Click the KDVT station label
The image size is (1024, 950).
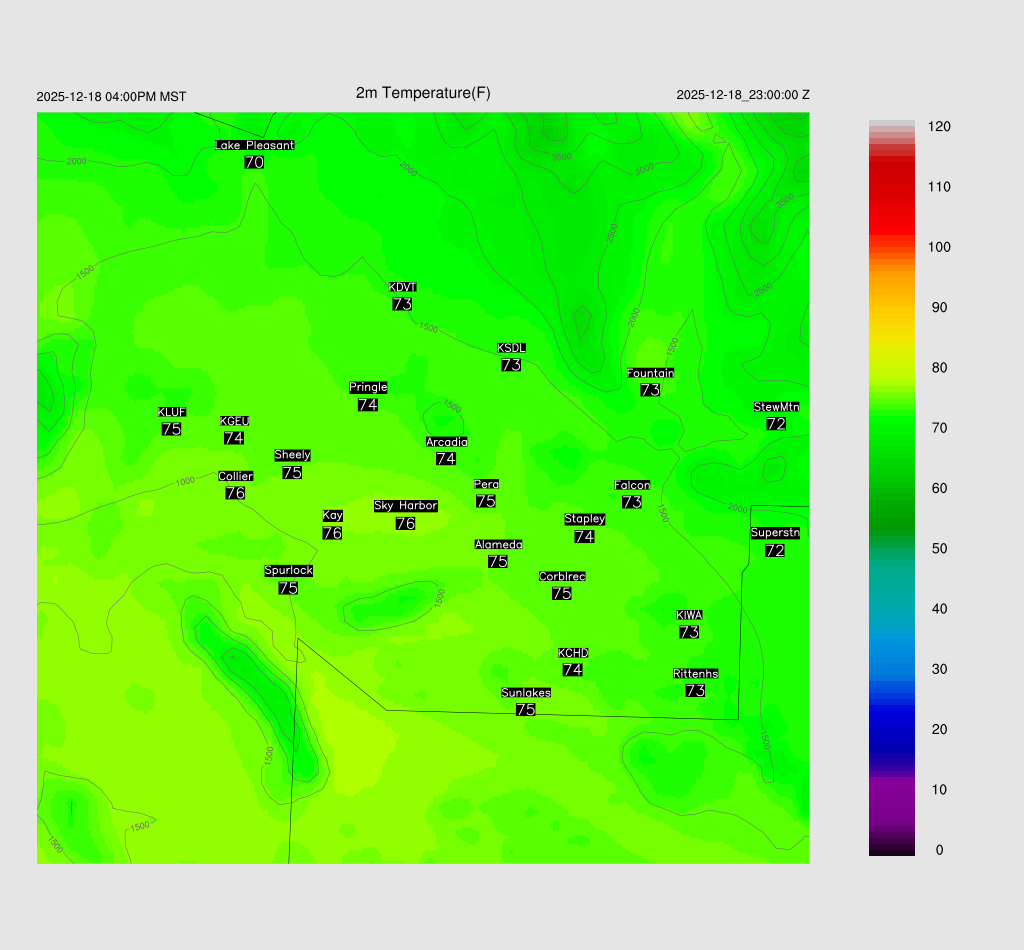(402, 288)
